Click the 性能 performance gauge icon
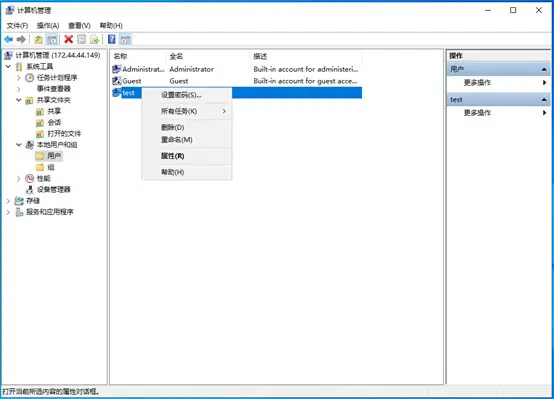Viewport: 554px width, 399px height. pos(30,178)
